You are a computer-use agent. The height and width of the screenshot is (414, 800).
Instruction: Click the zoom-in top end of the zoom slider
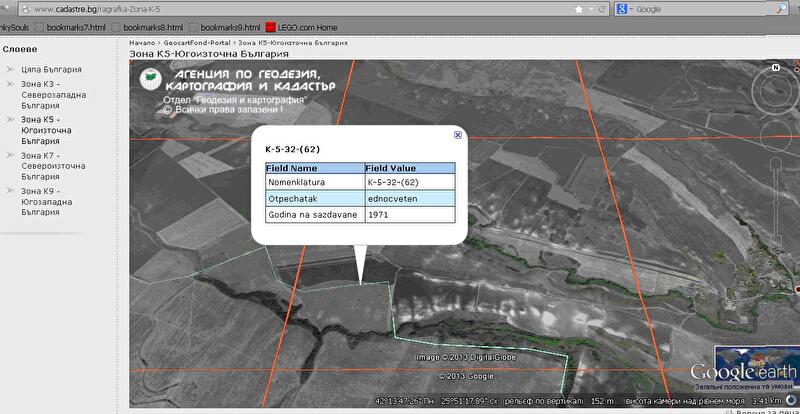coord(776,163)
